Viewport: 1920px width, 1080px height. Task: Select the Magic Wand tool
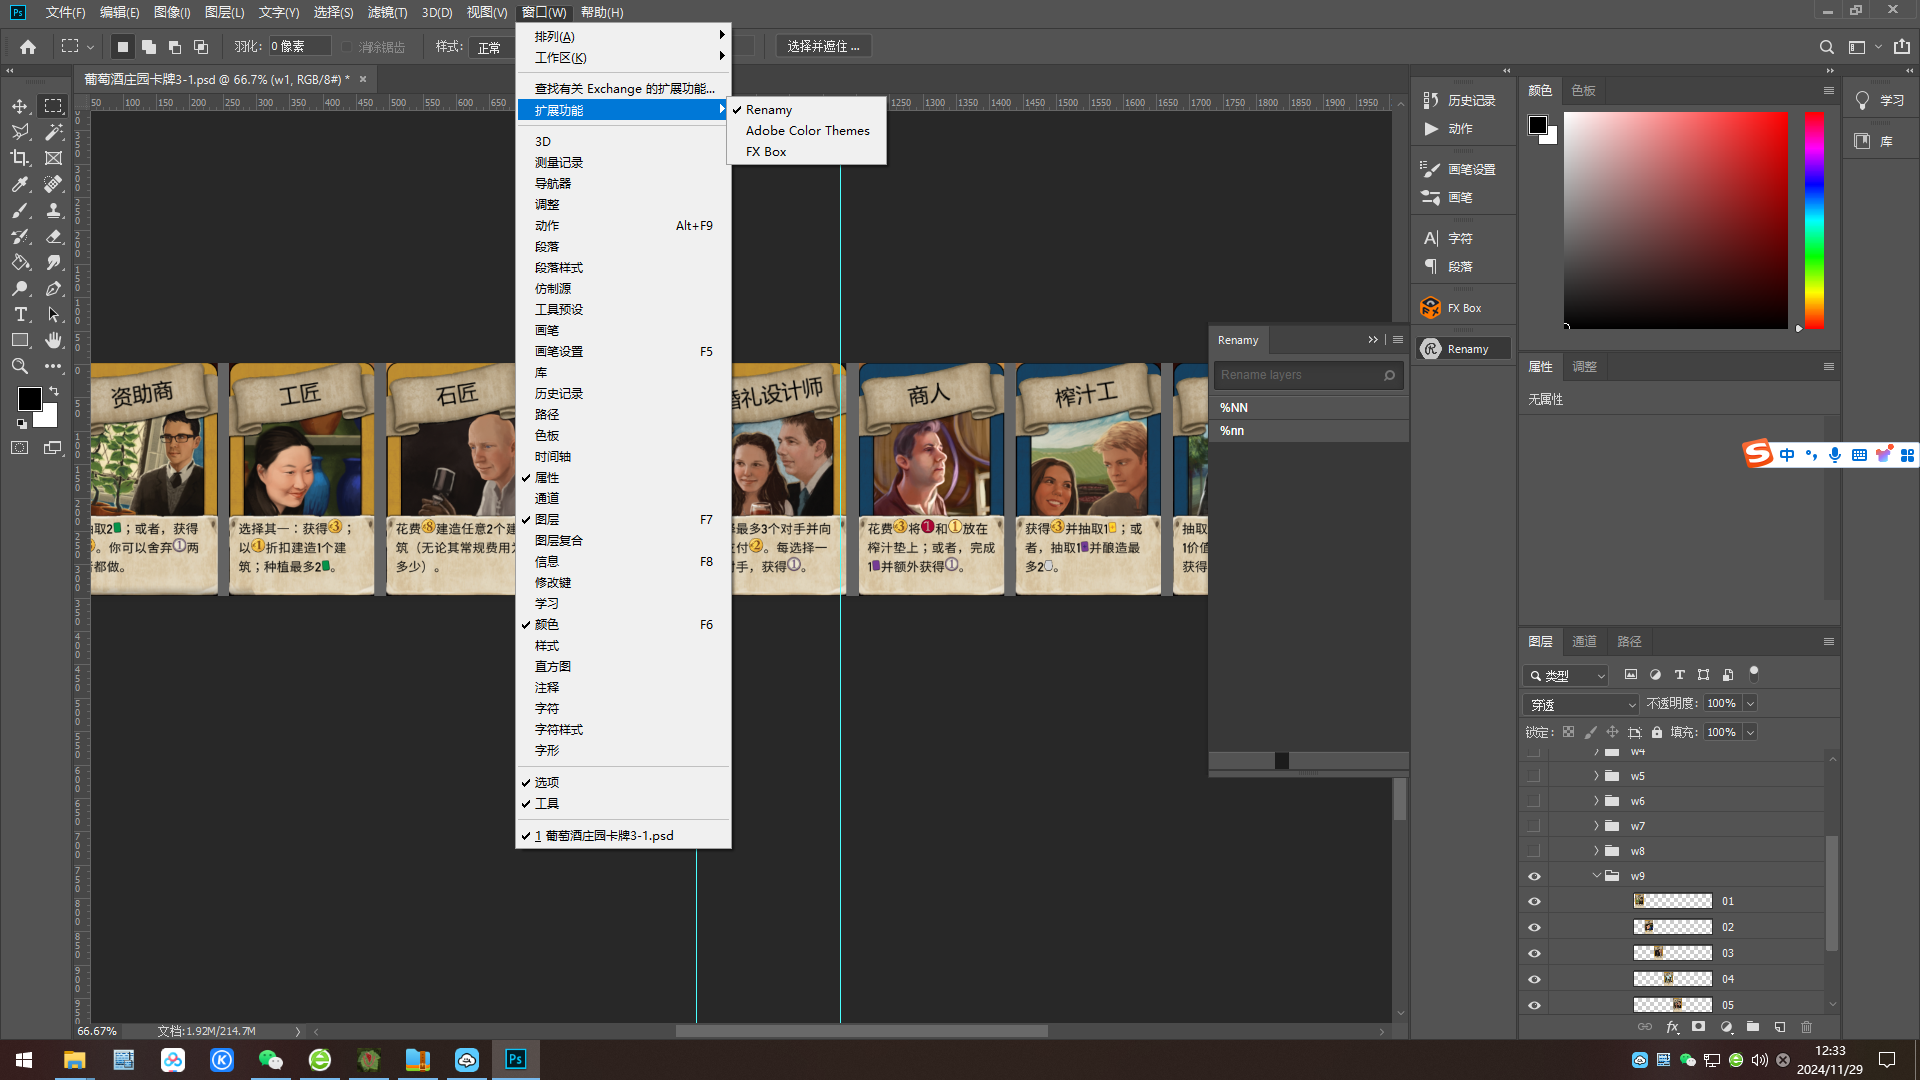[53, 132]
